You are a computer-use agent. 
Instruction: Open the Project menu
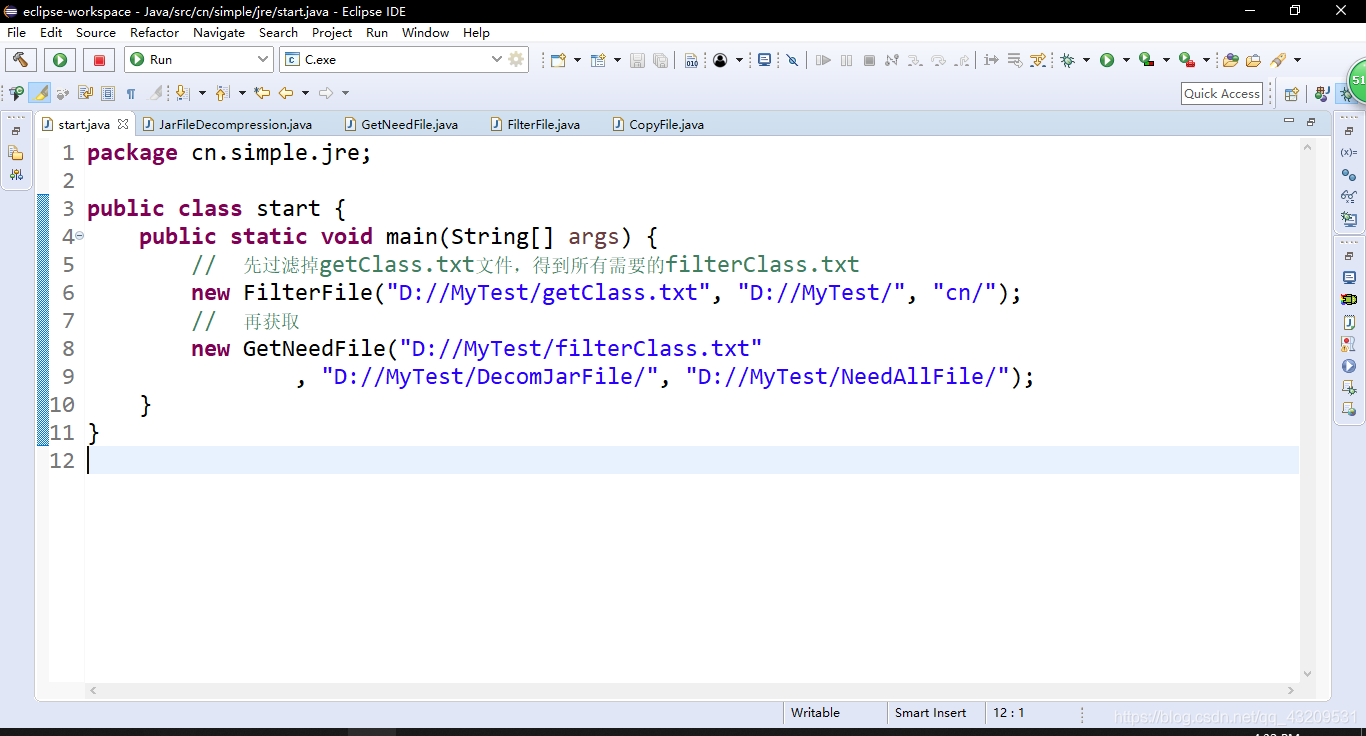332,32
